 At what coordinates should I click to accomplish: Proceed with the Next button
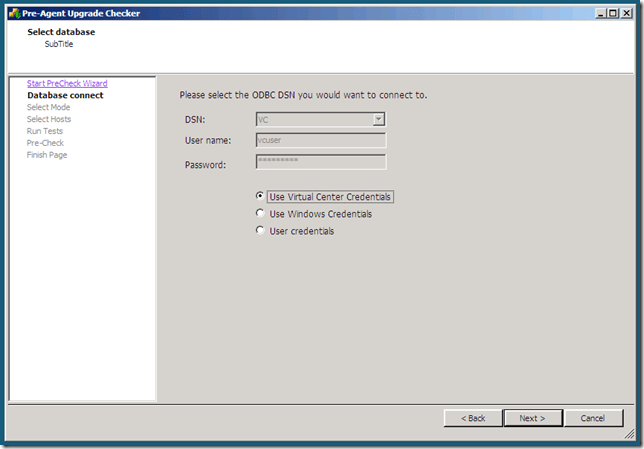pyautogui.click(x=532, y=418)
